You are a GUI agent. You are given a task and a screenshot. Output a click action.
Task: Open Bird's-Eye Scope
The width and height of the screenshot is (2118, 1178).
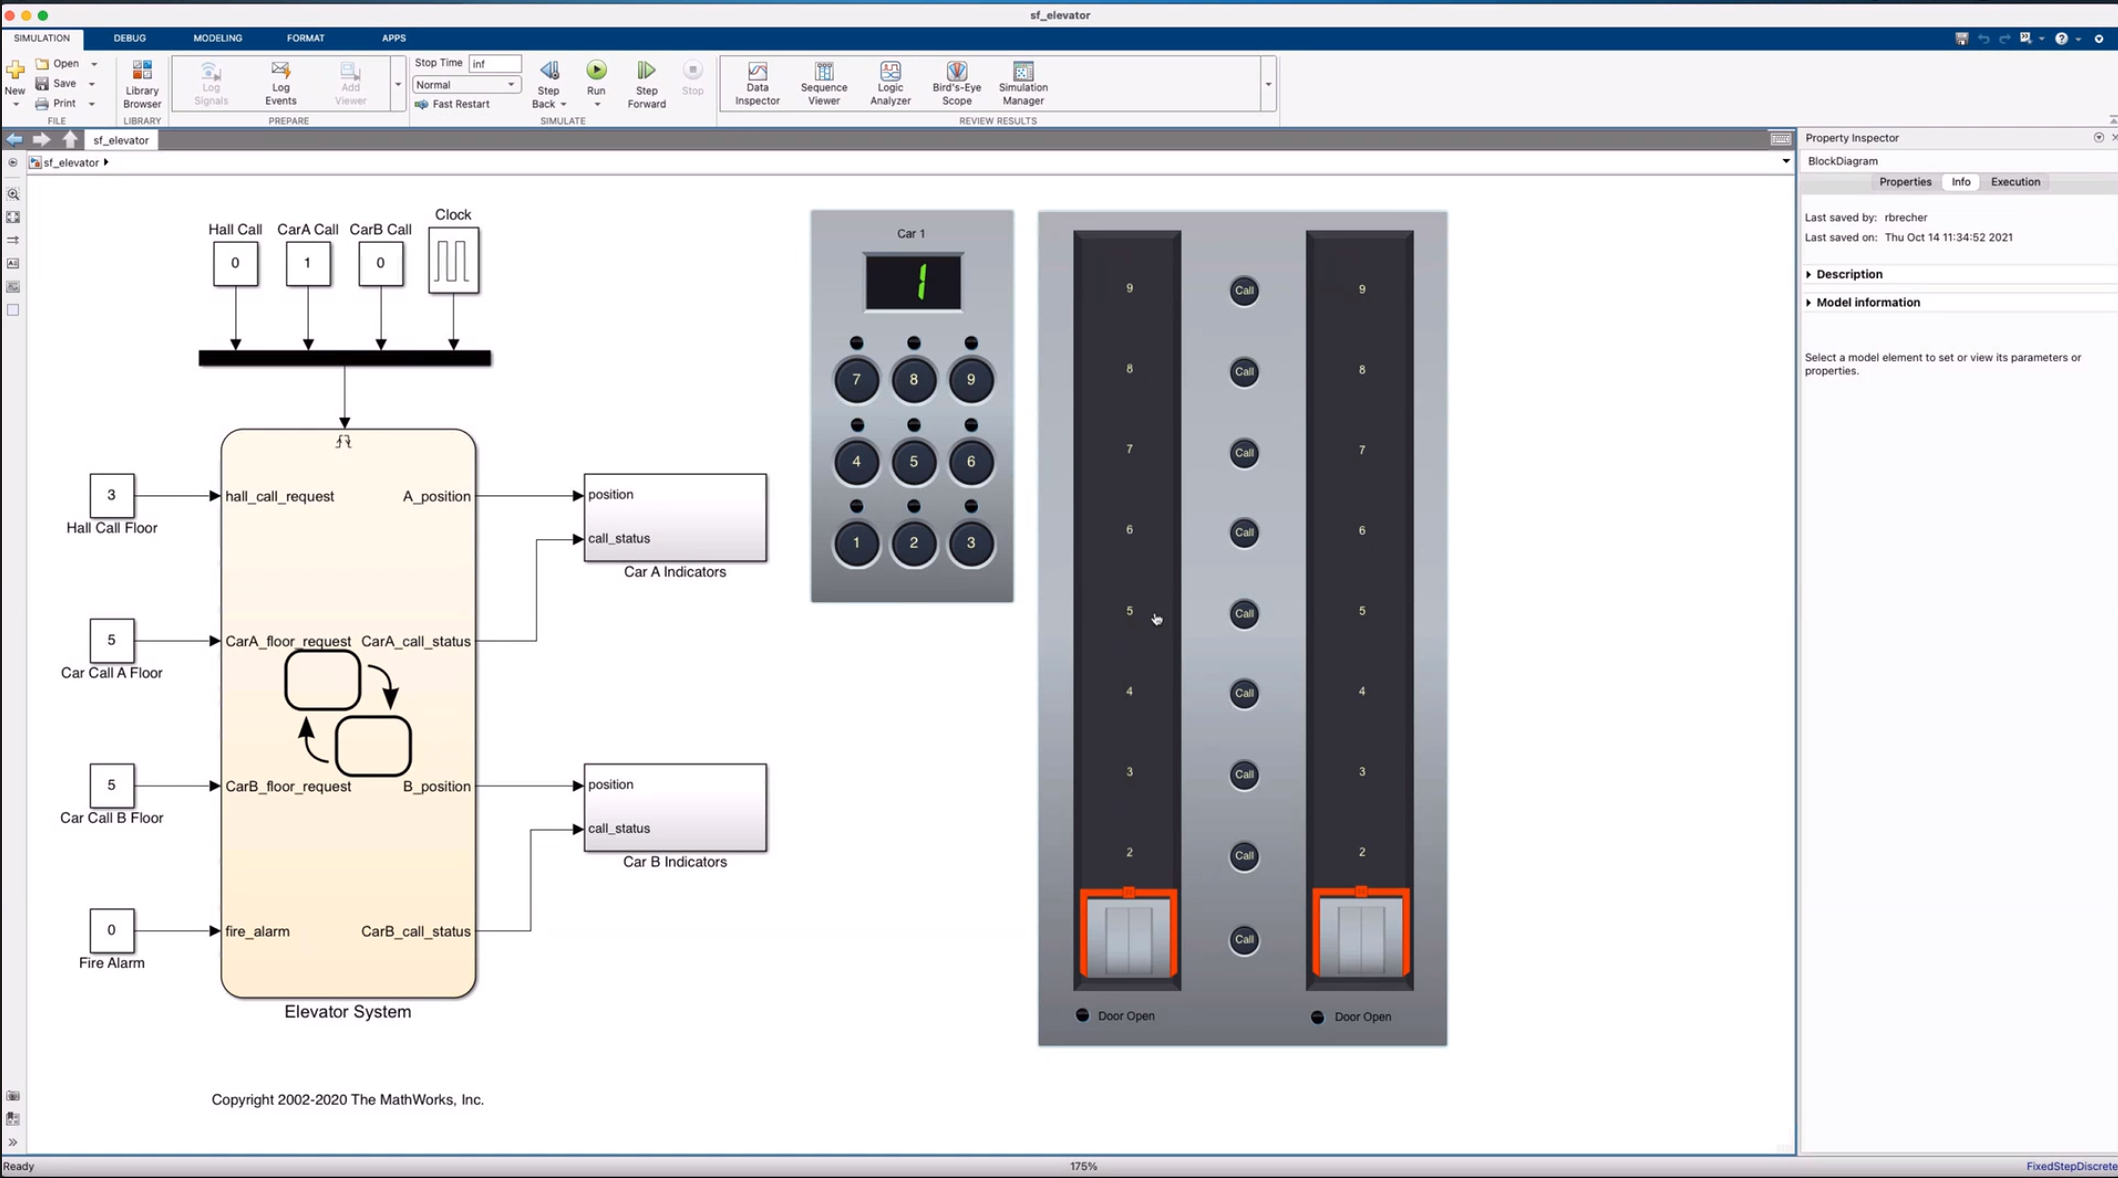(956, 82)
